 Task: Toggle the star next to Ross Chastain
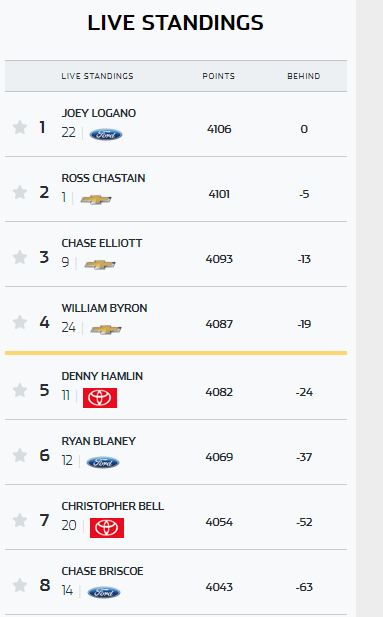click(x=20, y=192)
